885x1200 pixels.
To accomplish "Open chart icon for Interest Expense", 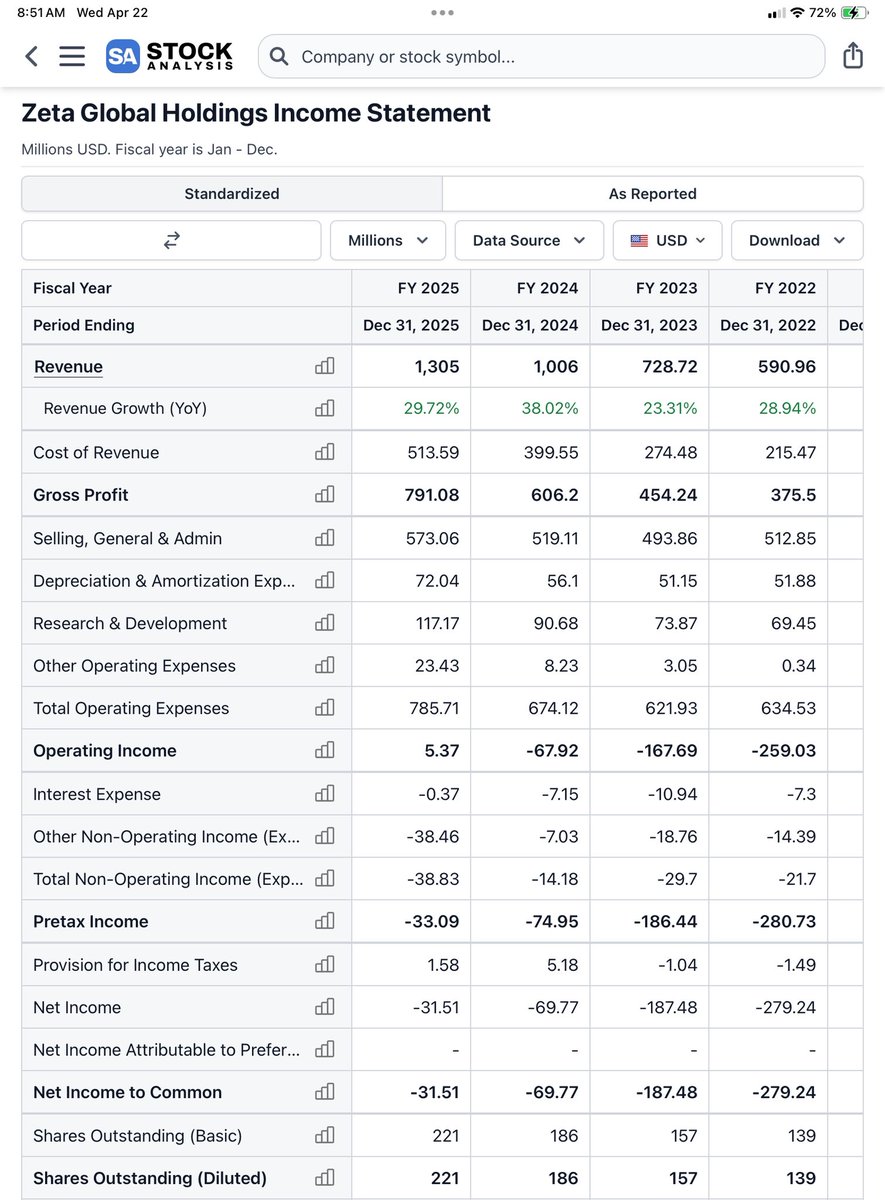I will [324, 794].
